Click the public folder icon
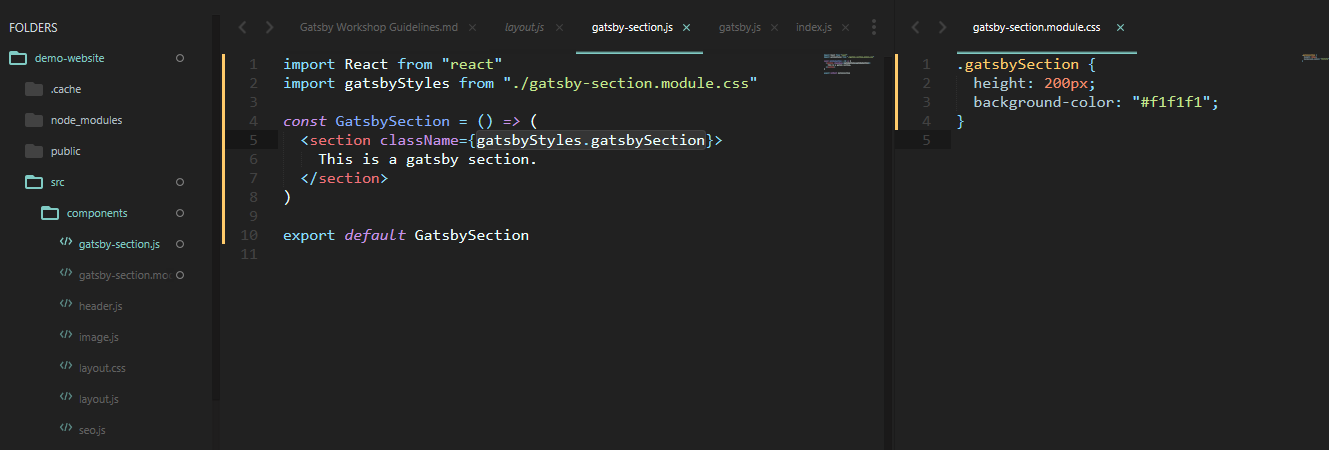Screen dimensions: 1329x454 coord(33,151)
